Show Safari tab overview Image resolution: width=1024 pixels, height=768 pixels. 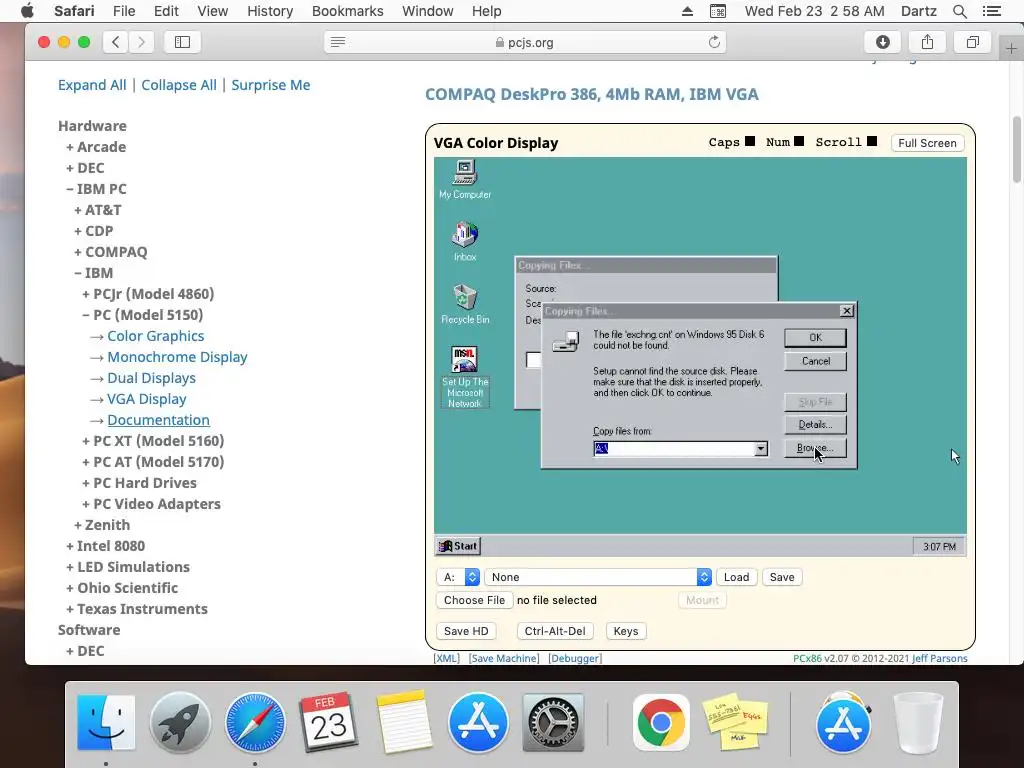(x=972, y=42)
